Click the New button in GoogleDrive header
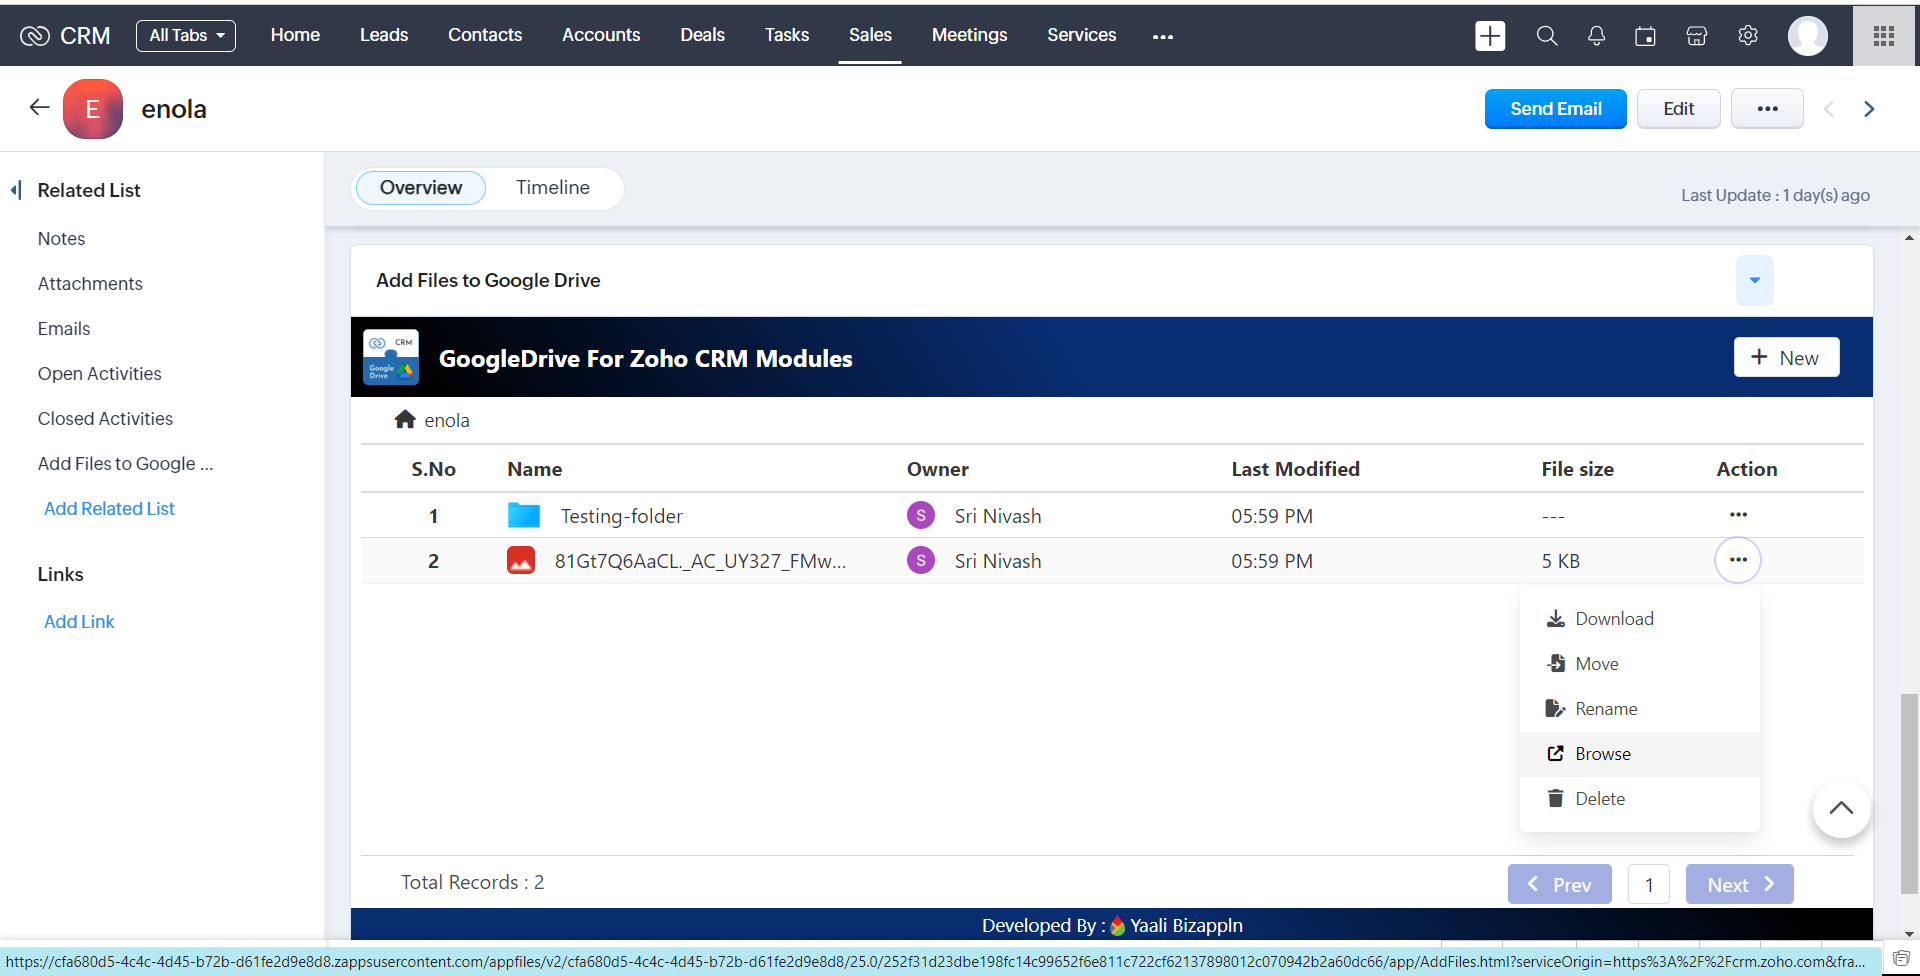 click(x=1786, y=358)
